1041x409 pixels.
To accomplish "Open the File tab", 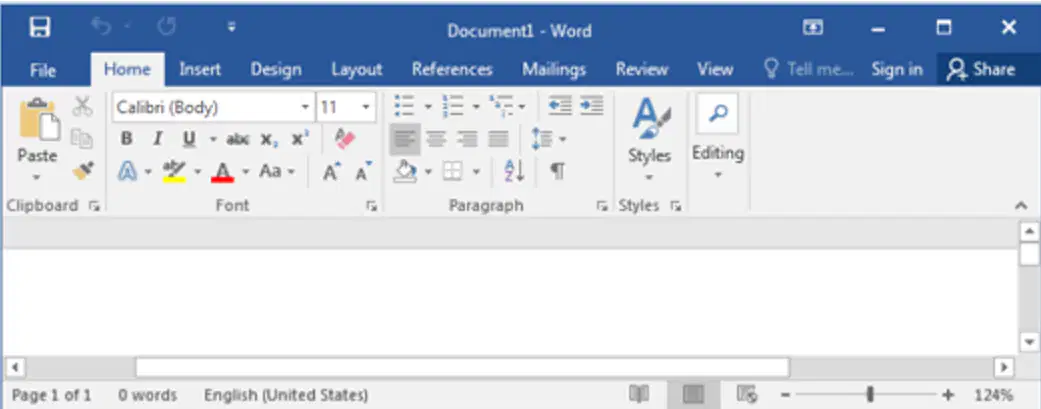I will point(43,70).
